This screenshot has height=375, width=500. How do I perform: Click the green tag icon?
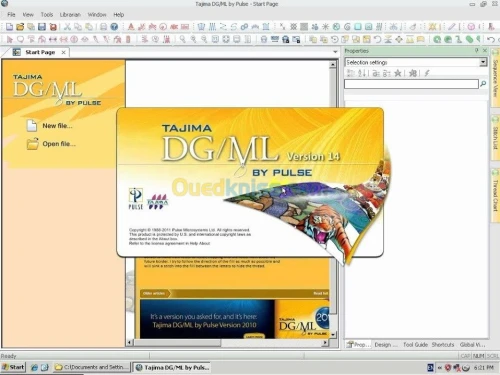click(x=469, y=39)
